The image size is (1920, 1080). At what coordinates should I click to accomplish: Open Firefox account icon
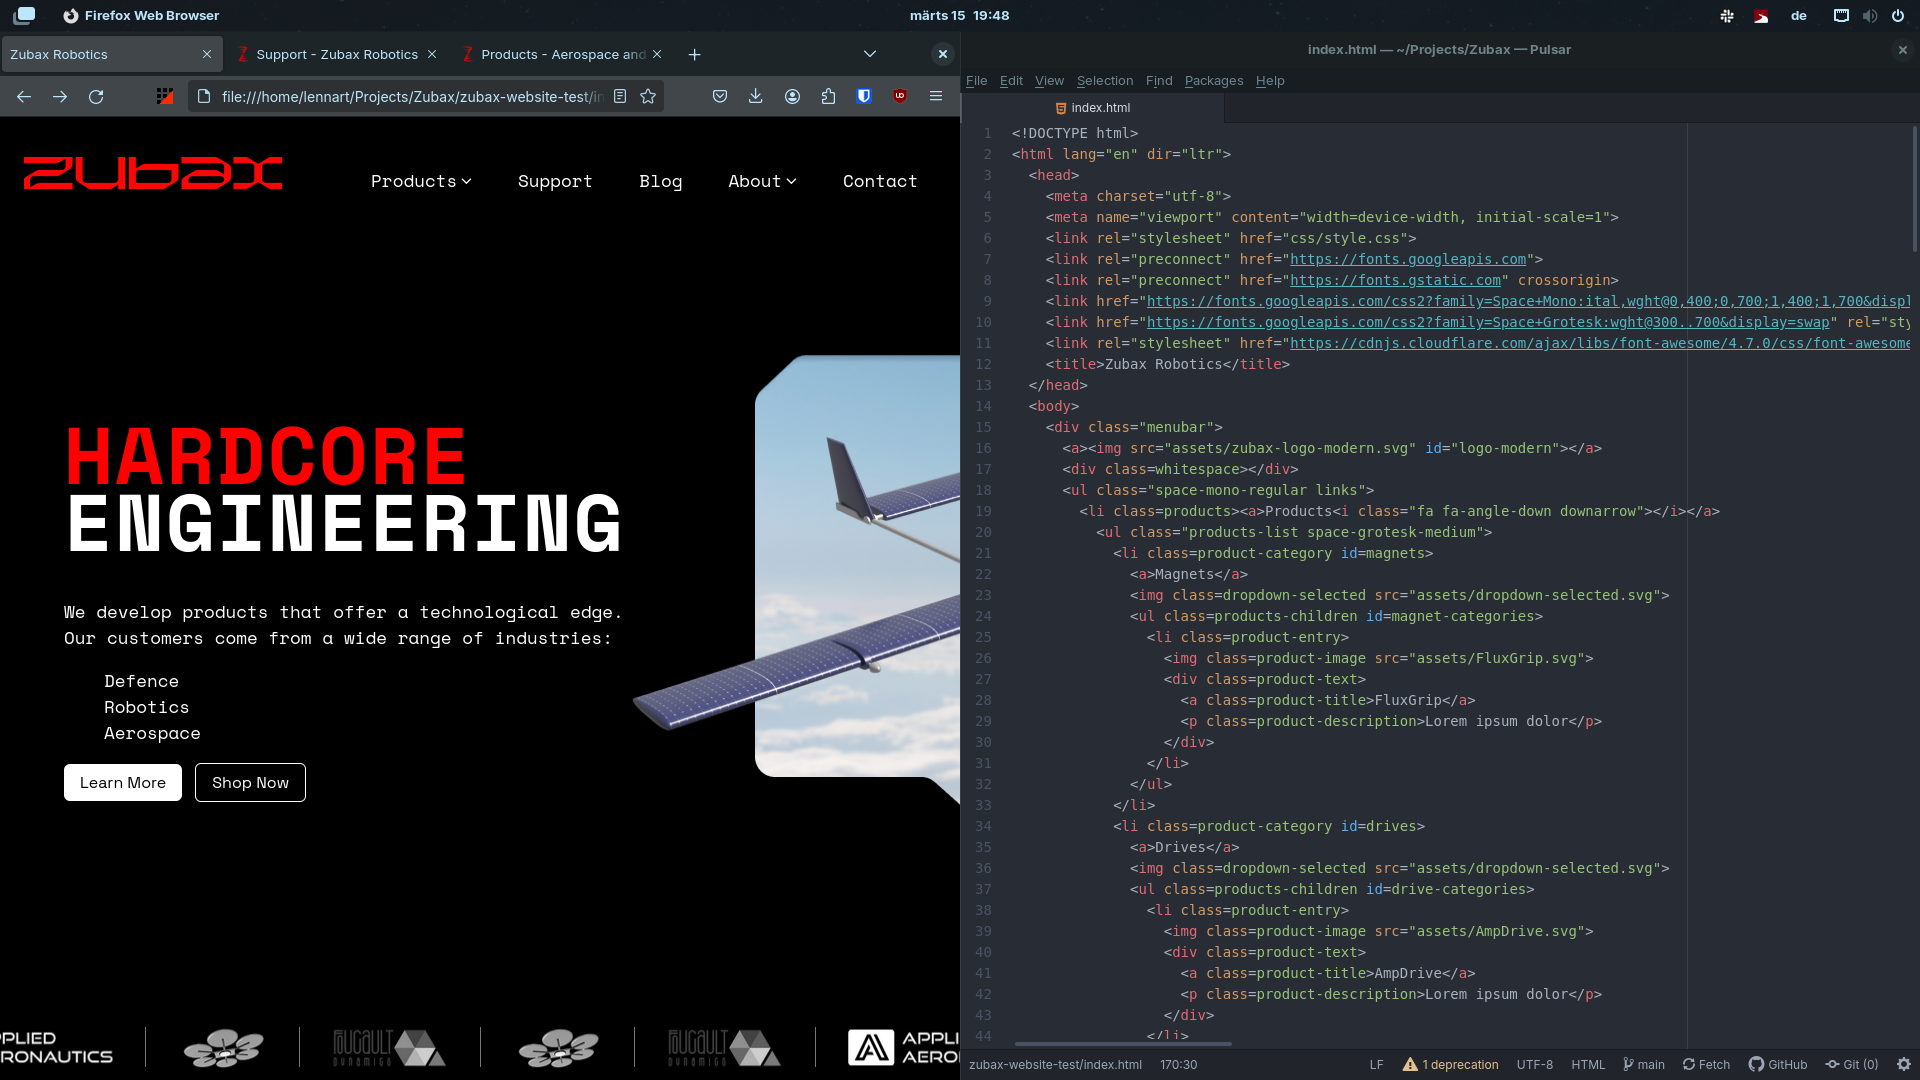pyautogui.click(x=792, y=97)
